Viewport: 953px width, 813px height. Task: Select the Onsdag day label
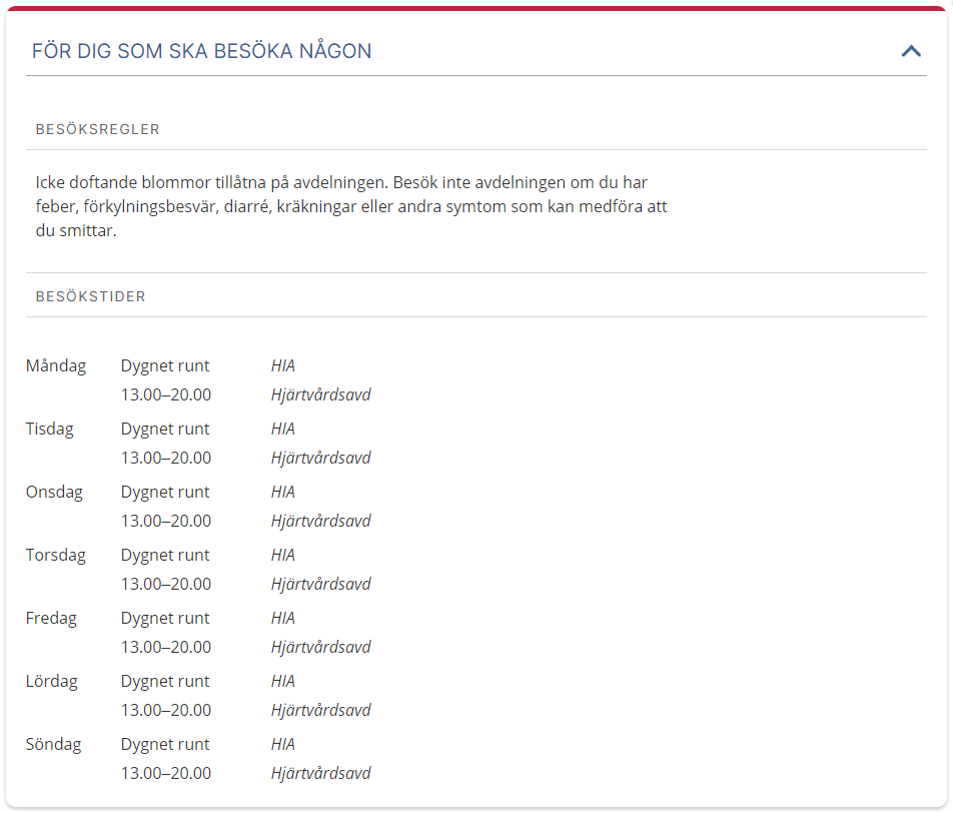(54, 492)
